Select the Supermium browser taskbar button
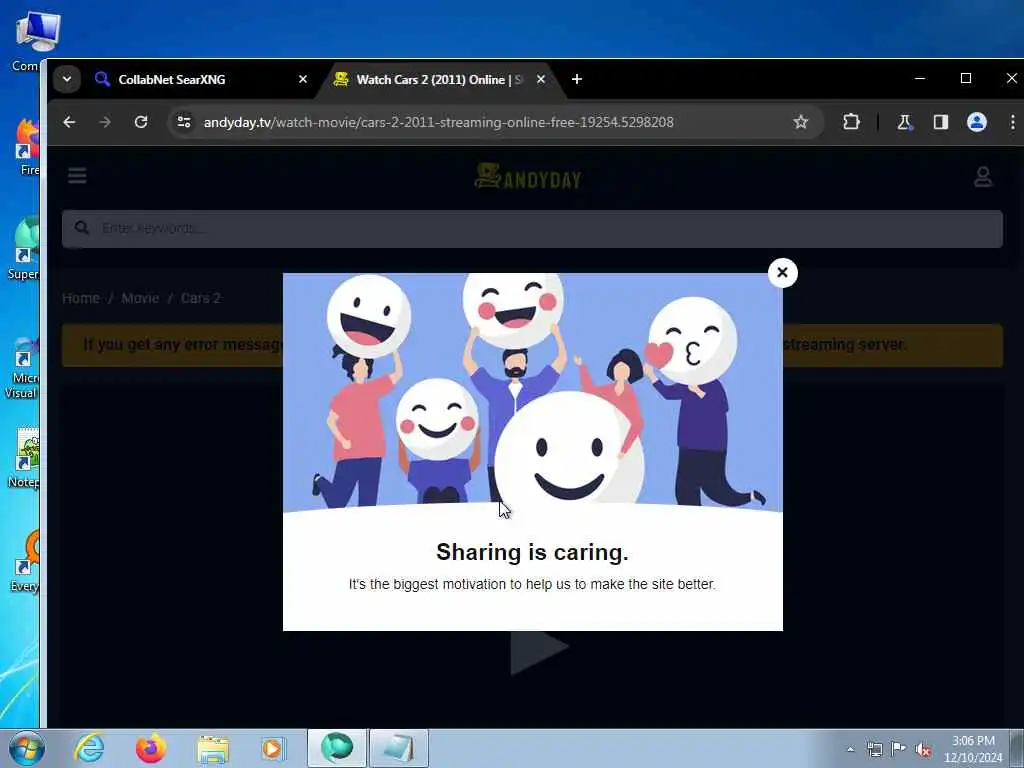The image size is (1024, 768). 337,748
